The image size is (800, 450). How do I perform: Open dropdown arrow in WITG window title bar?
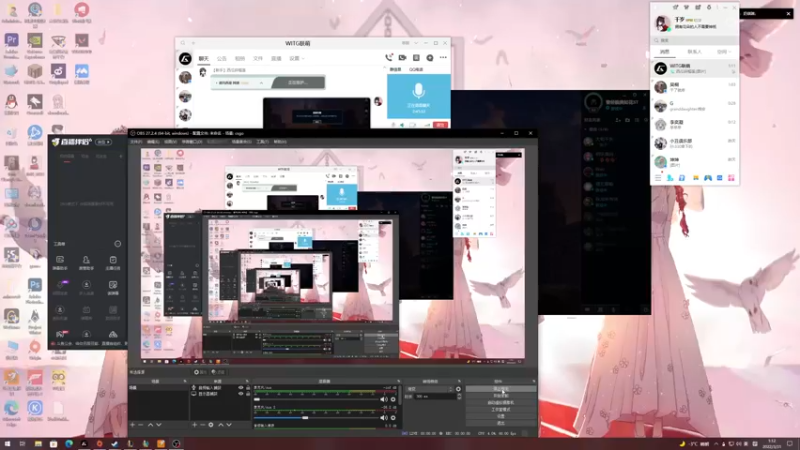(416, 43)
